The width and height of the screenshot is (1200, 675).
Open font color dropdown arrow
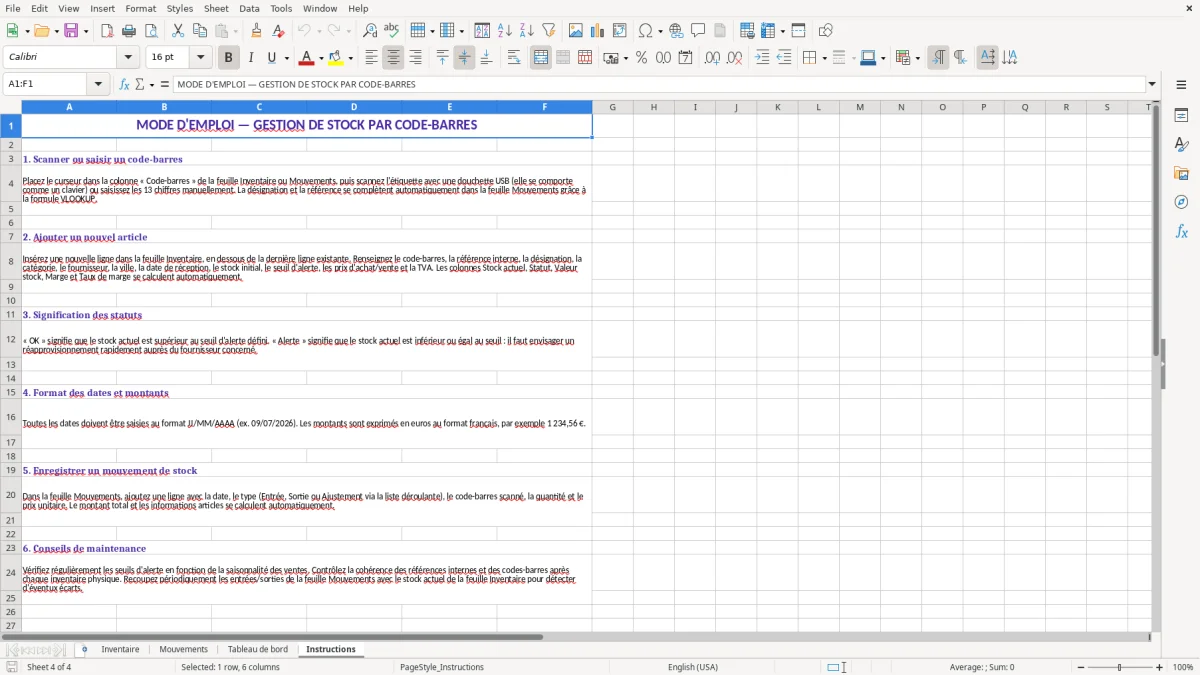coord(321,58)
